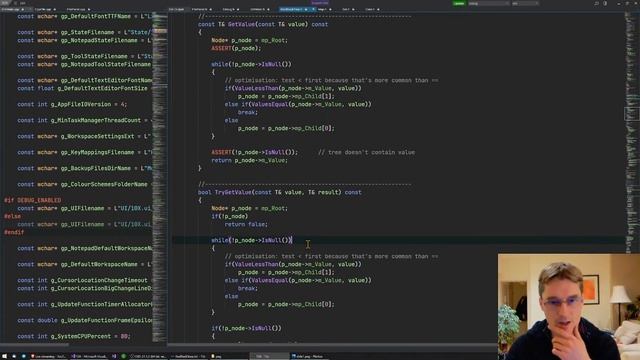Screen dimensions: 640x360
Task: Click the g_DefaultTextEditorFontSize declaration line
Action: tap(84, 88)
